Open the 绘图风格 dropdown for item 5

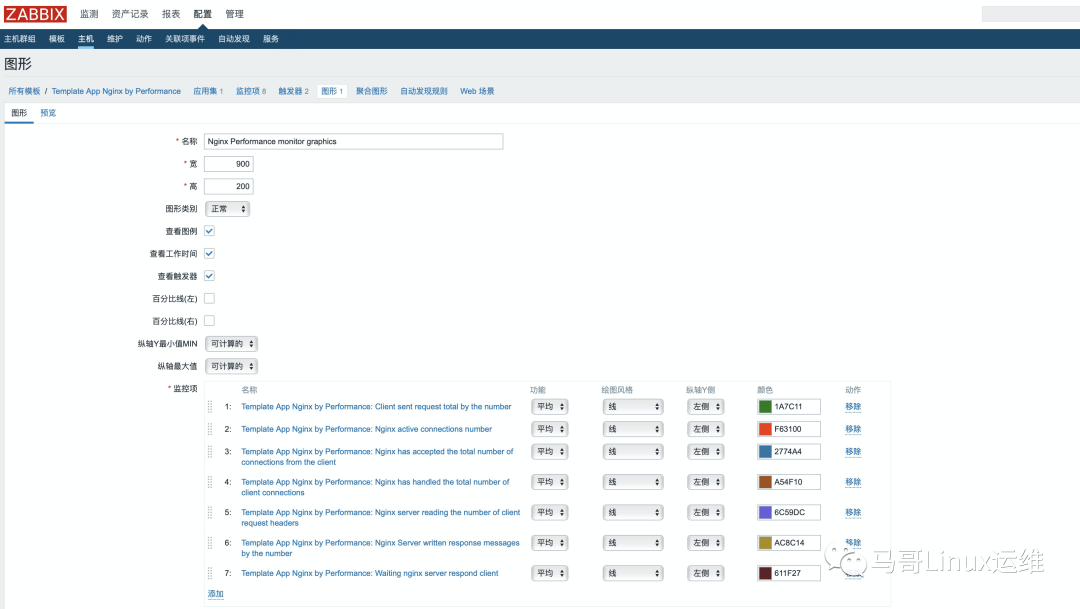(x=633, y=513)
